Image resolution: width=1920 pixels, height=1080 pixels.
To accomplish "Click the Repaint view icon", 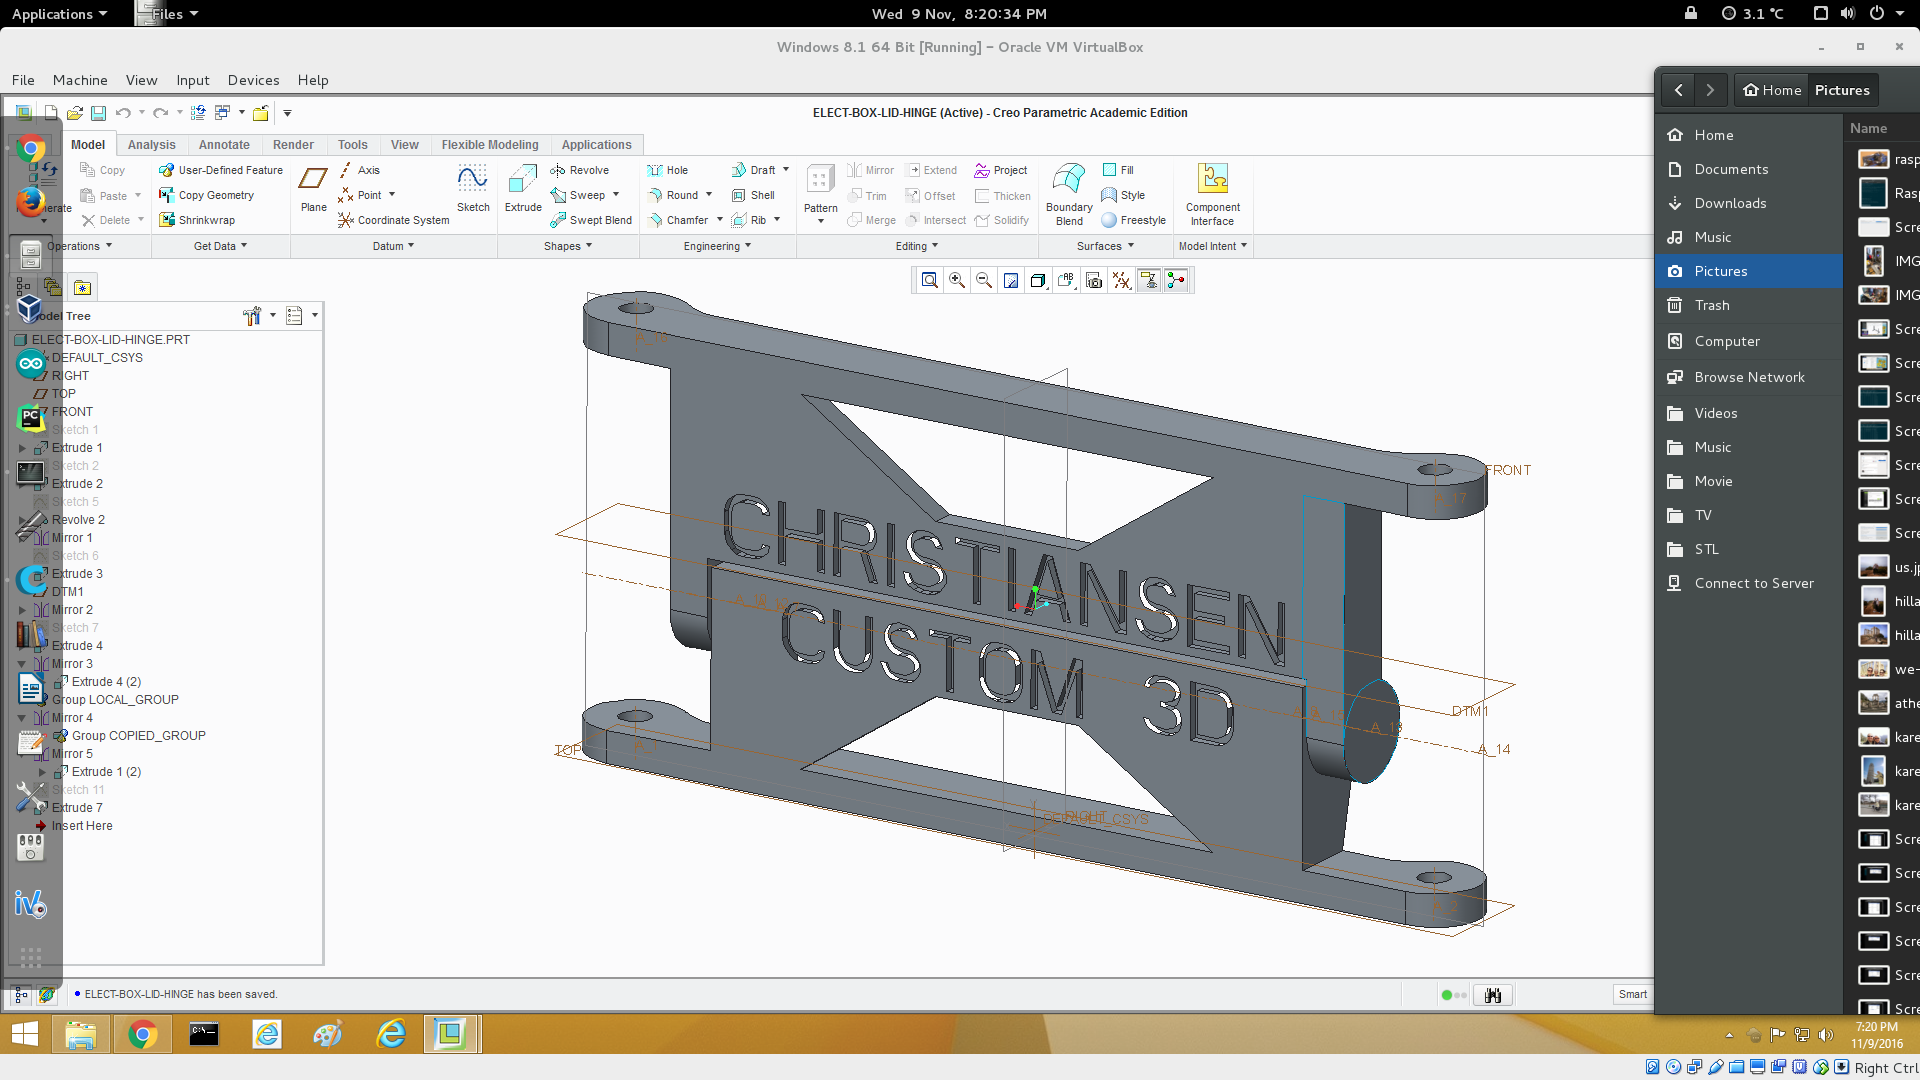I will coord(1011,281).
